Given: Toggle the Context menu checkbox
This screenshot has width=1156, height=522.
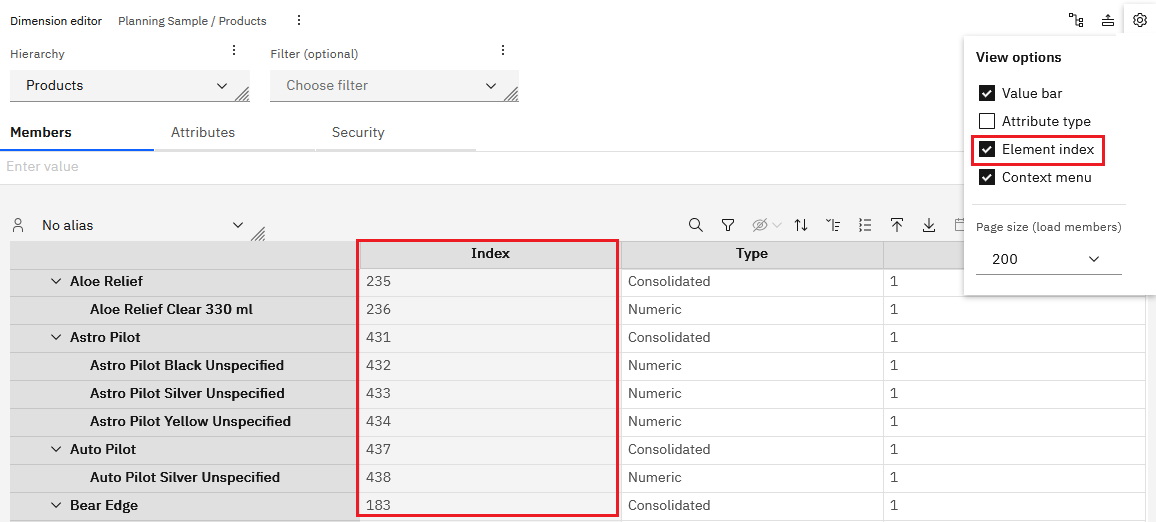Looking at the screenshot, I should click(x=987, y=178).
